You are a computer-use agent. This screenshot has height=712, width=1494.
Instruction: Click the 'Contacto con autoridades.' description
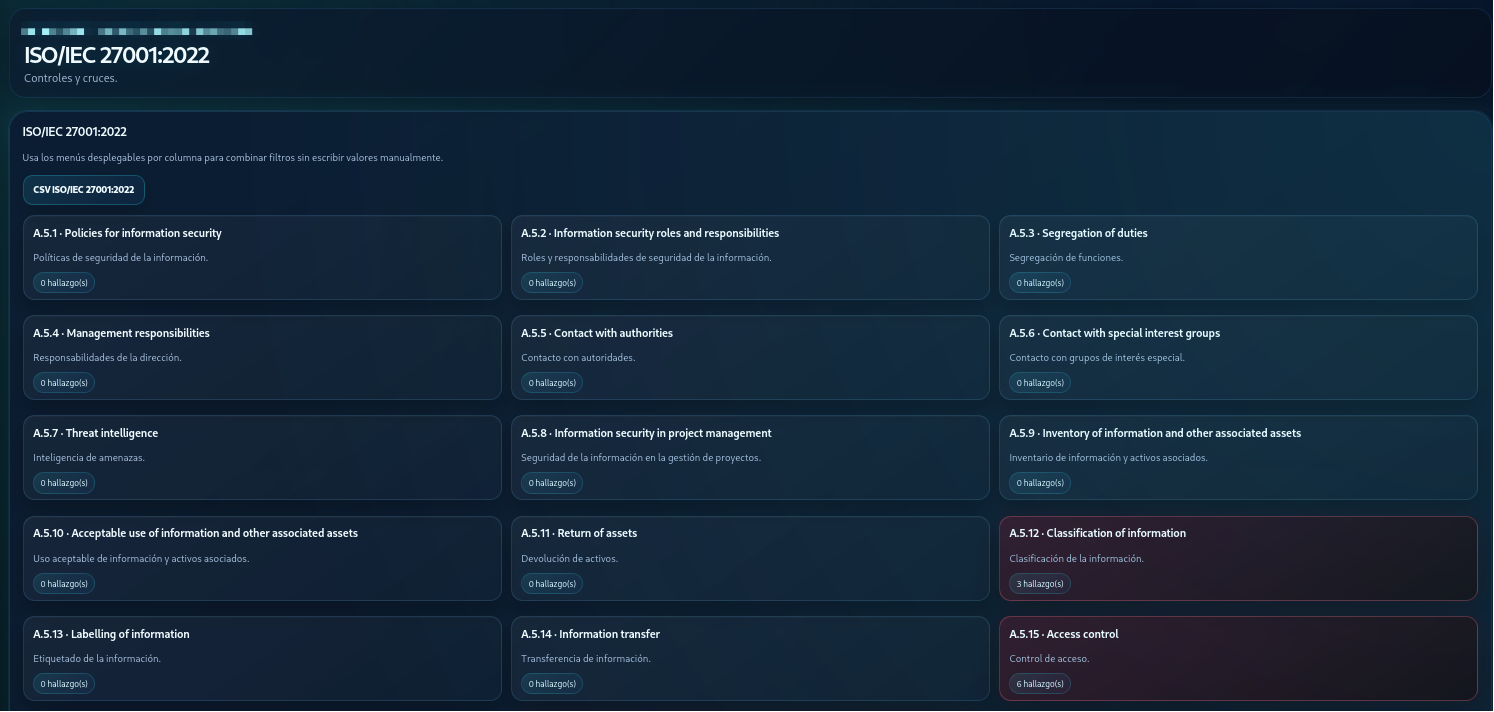tap(578, 358)
